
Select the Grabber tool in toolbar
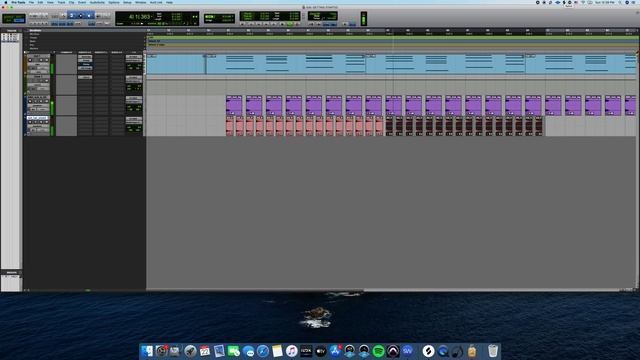(x=89, y=16)
